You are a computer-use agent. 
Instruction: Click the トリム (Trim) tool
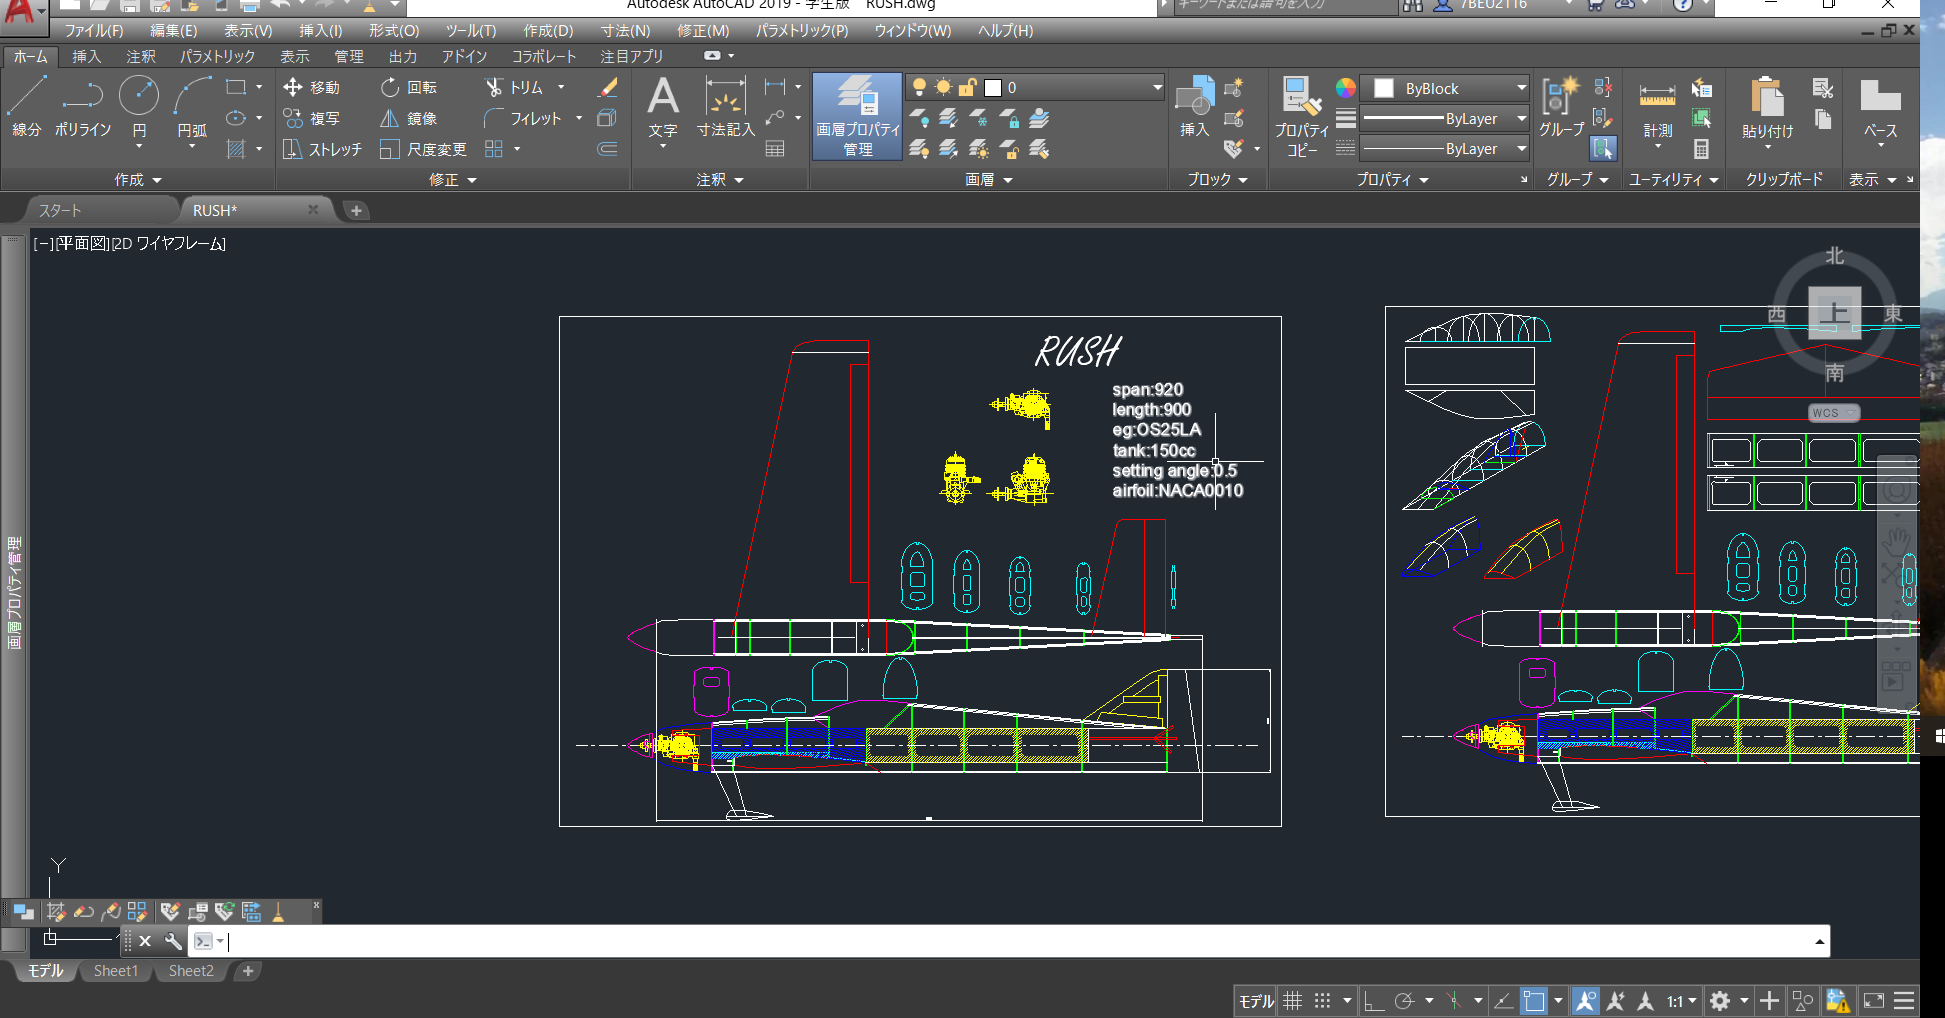point(514,88)
